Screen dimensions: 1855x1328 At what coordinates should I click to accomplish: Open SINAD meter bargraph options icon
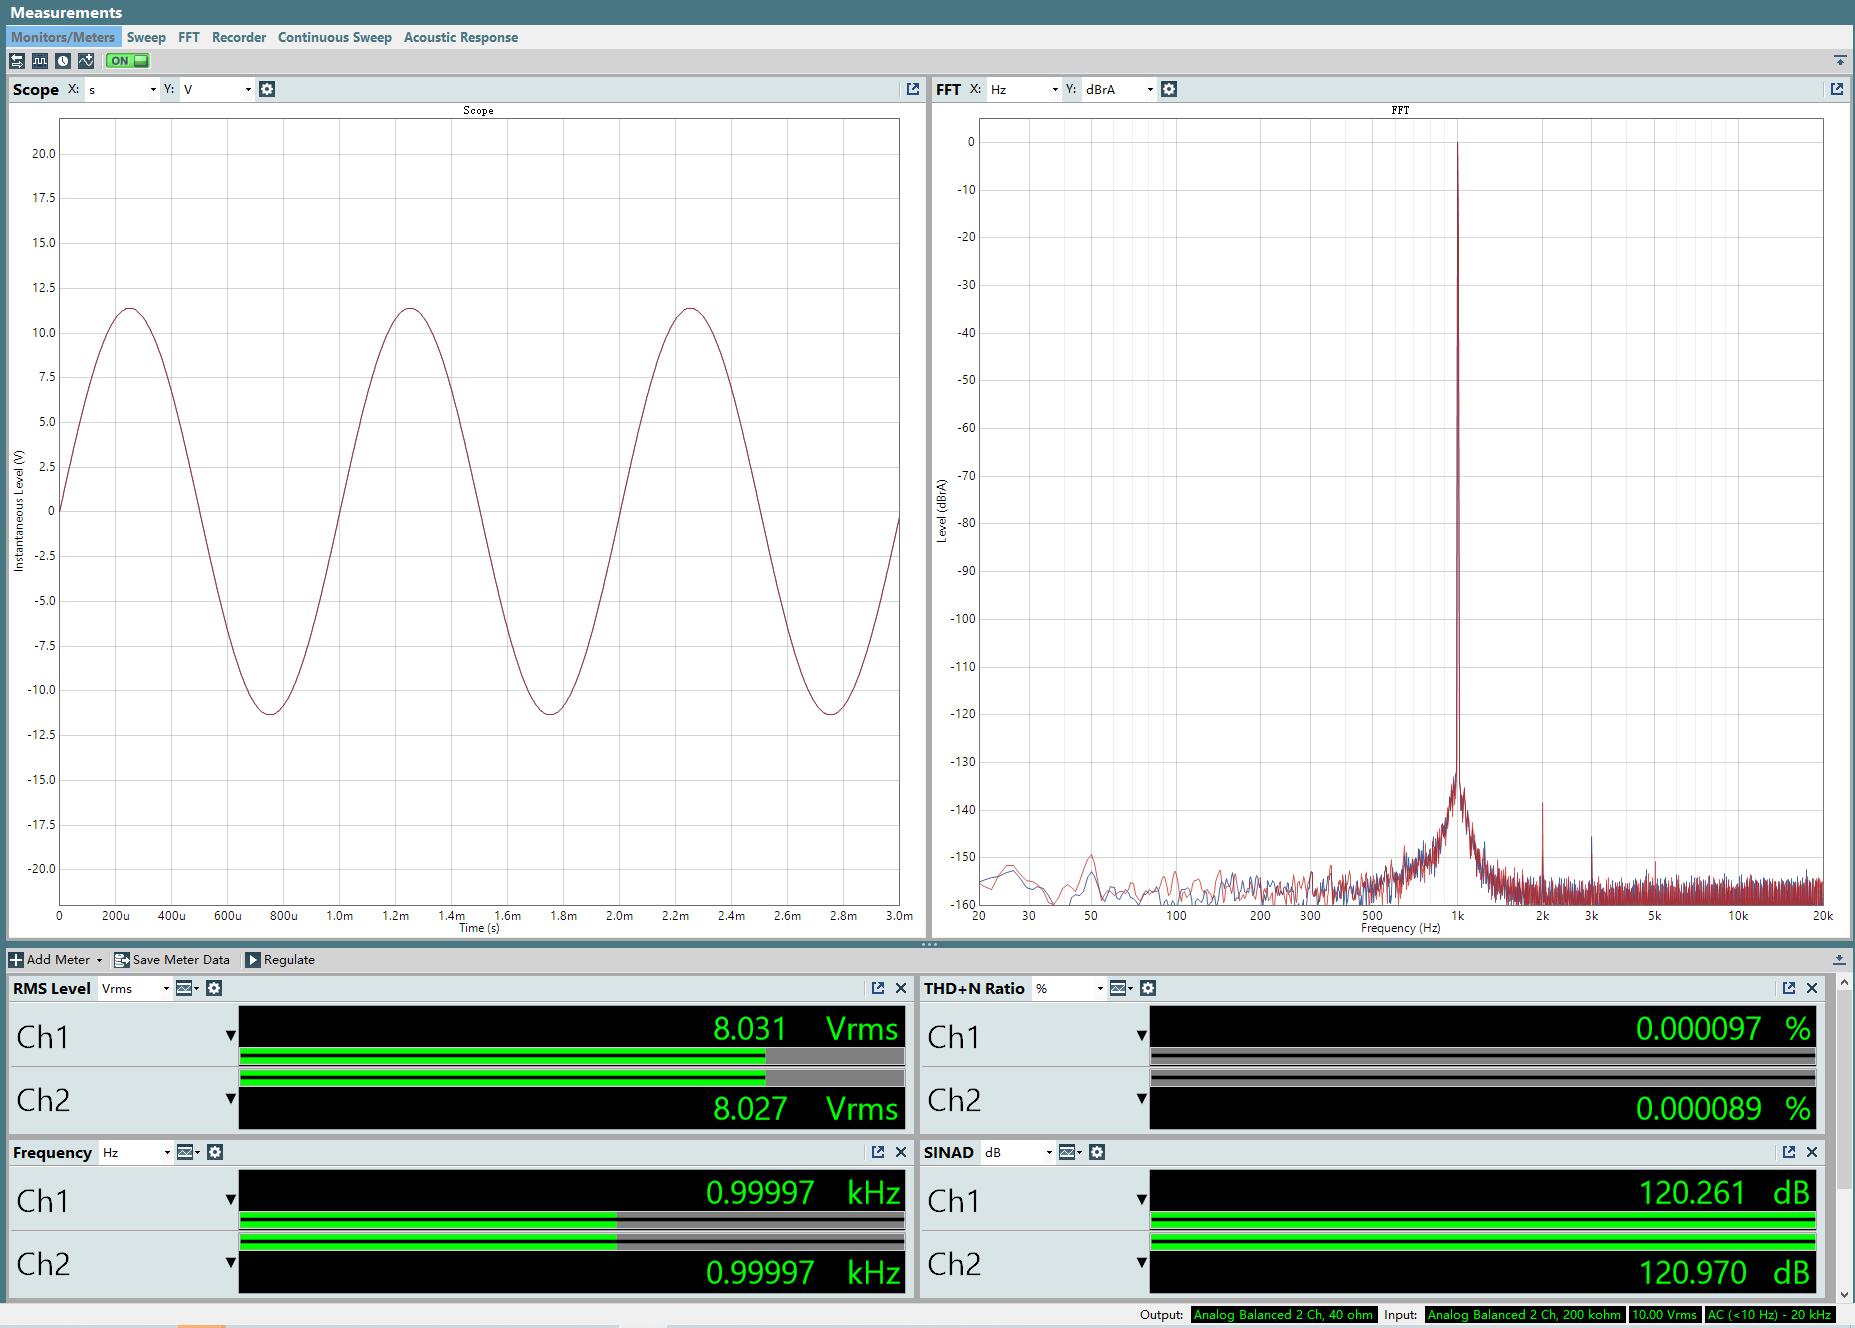click(x=1070, y=1152)
